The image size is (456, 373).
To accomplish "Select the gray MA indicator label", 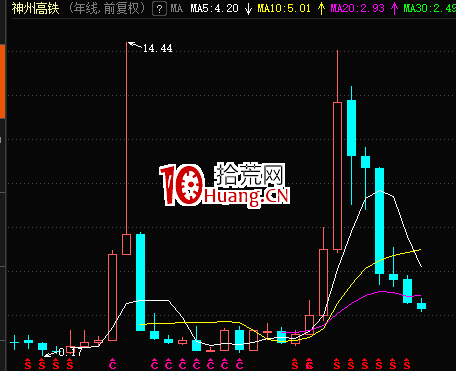I will (x=177, y=8).
